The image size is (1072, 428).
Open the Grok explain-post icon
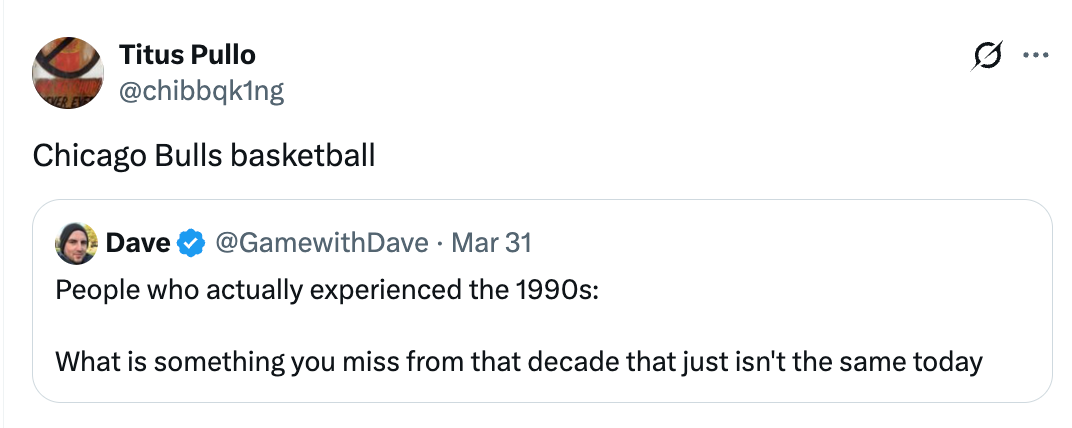tap(986, 58)
